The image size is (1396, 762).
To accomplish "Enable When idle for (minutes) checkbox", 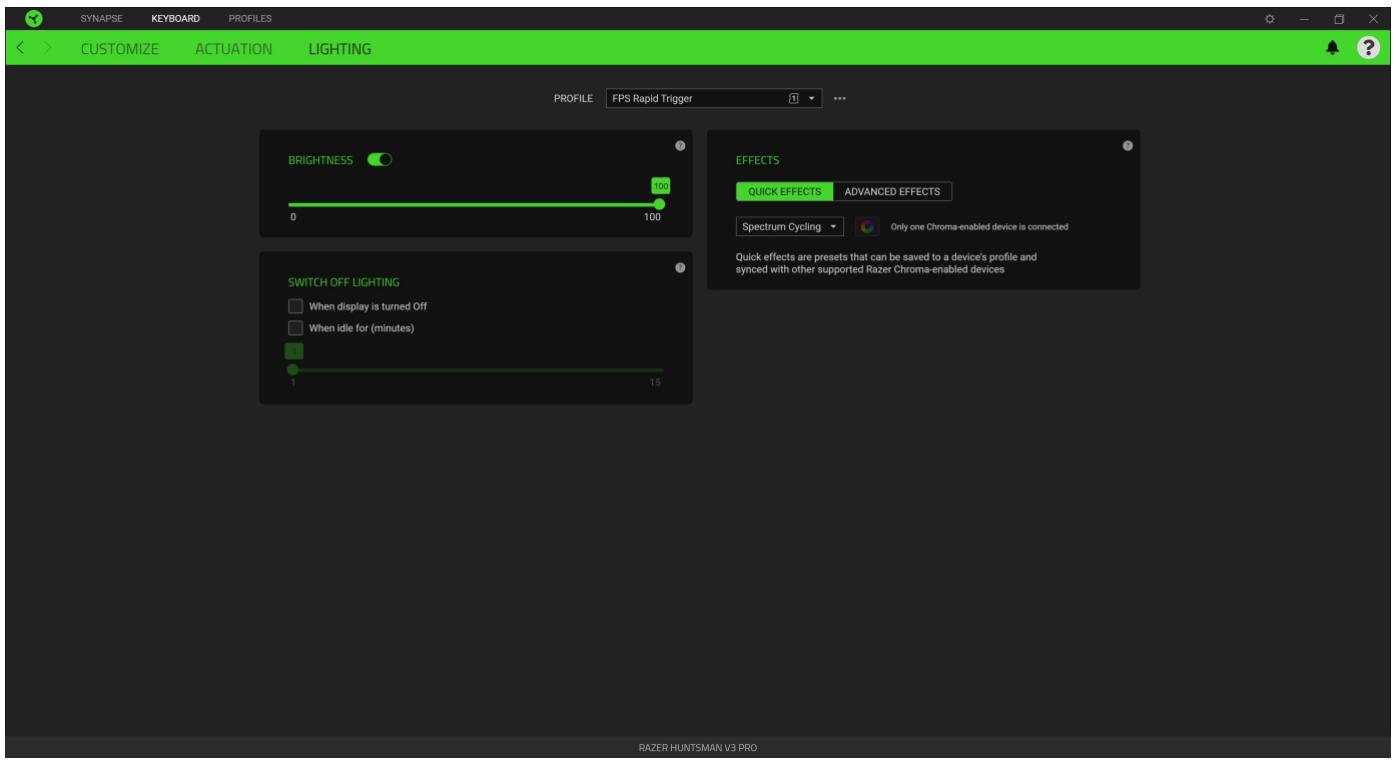I will (x=295, y=327).
